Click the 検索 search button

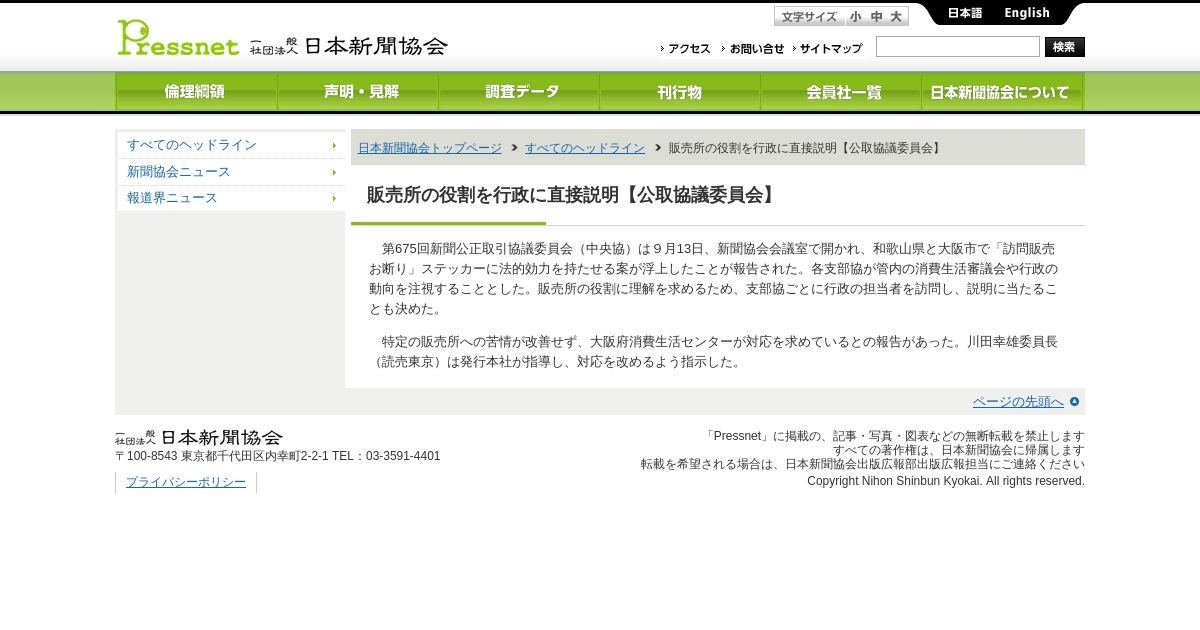(1065, 47)
